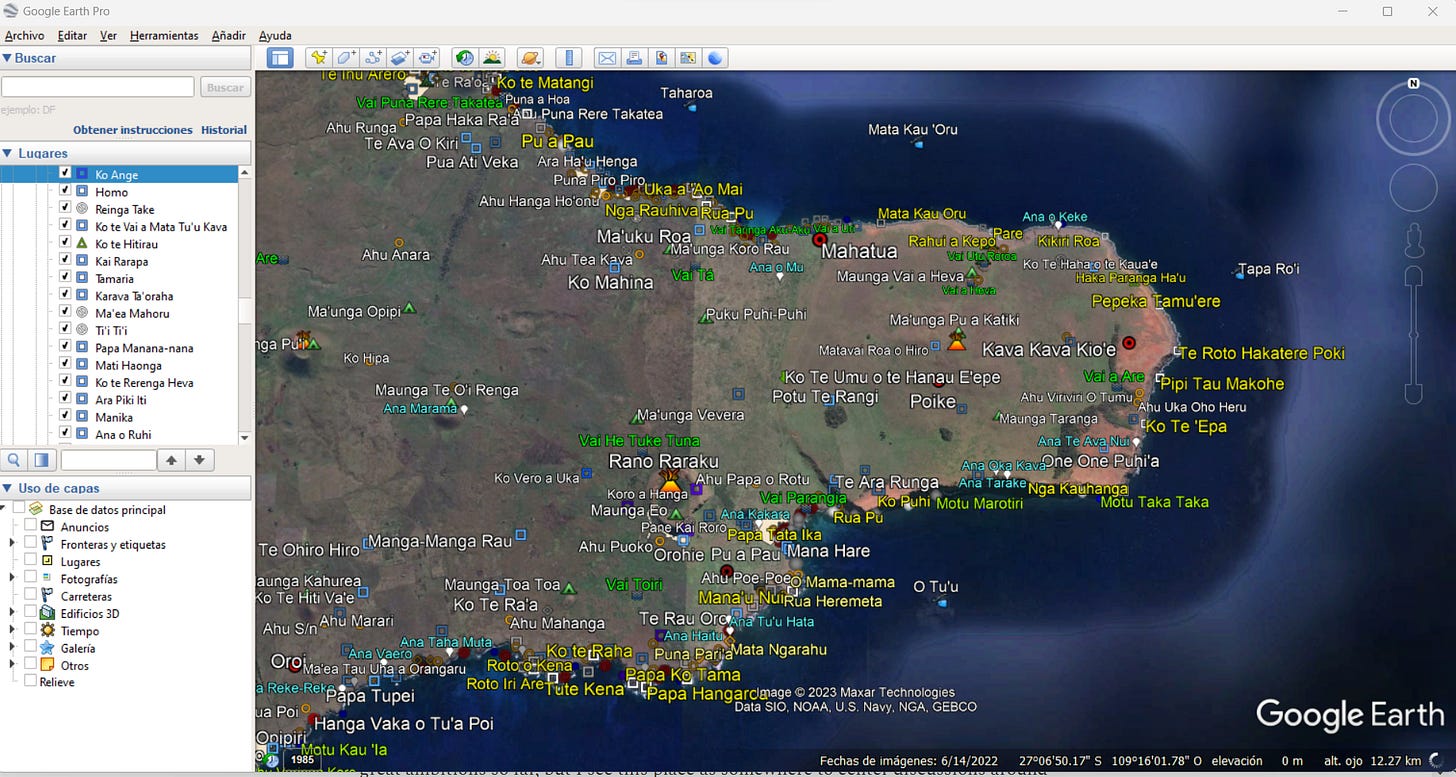Open the Añadir menu
This screenshot has height=777, width=1456.
coord(228,36)
